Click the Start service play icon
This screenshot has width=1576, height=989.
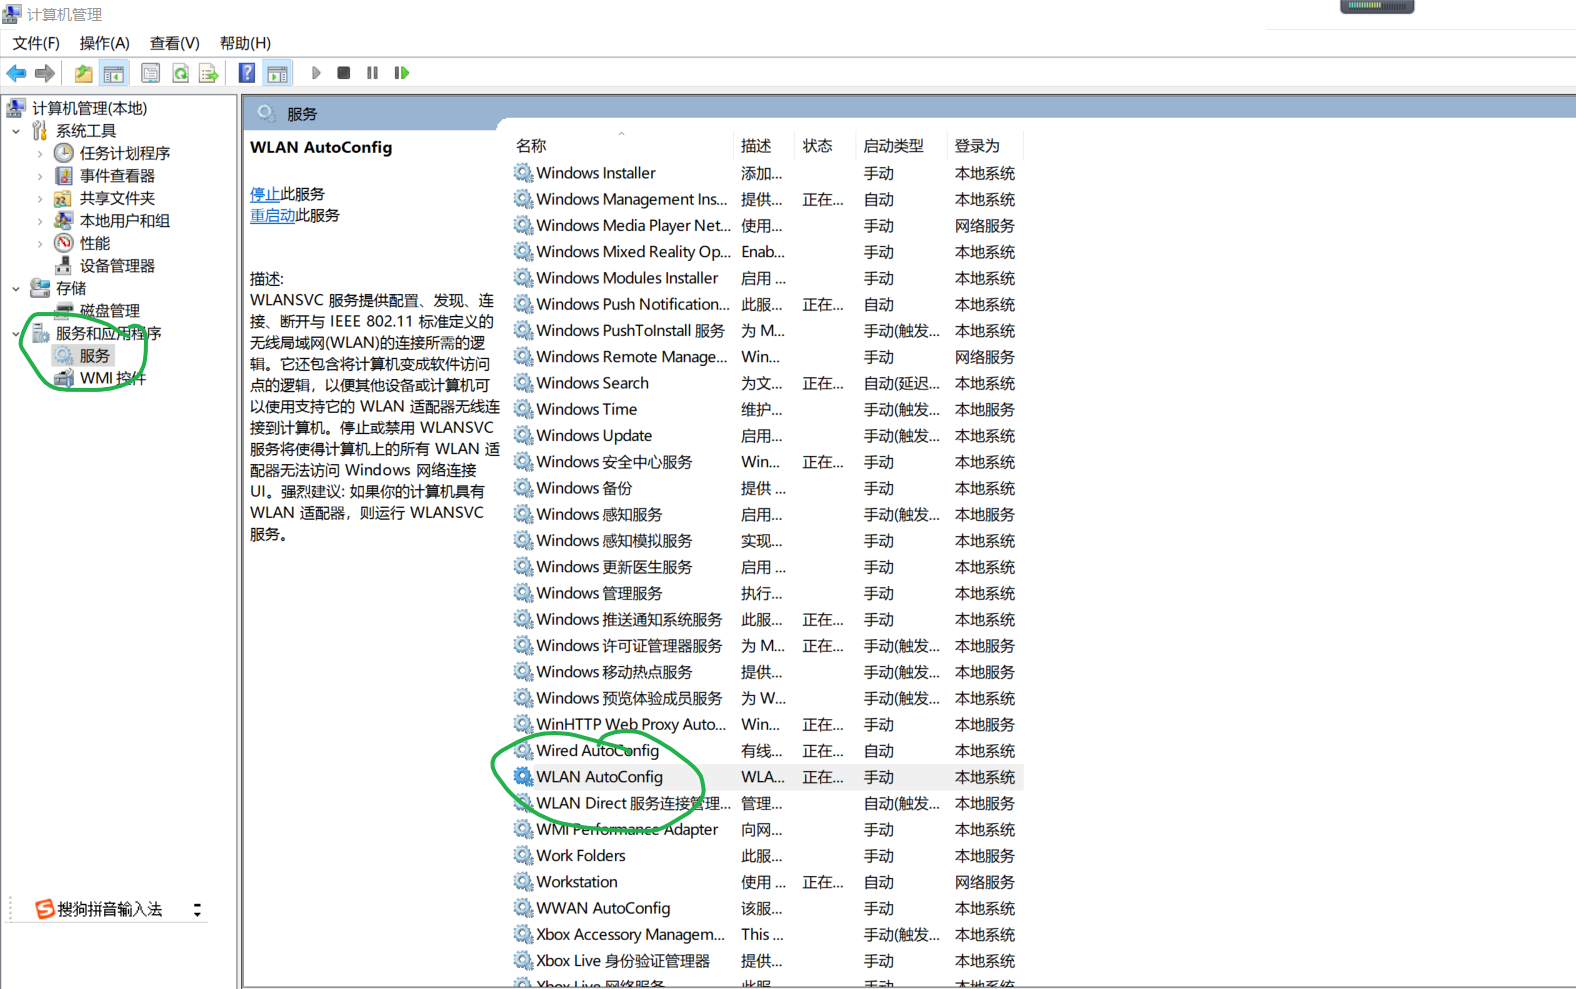pyautogui.click(x=316, y=73)
